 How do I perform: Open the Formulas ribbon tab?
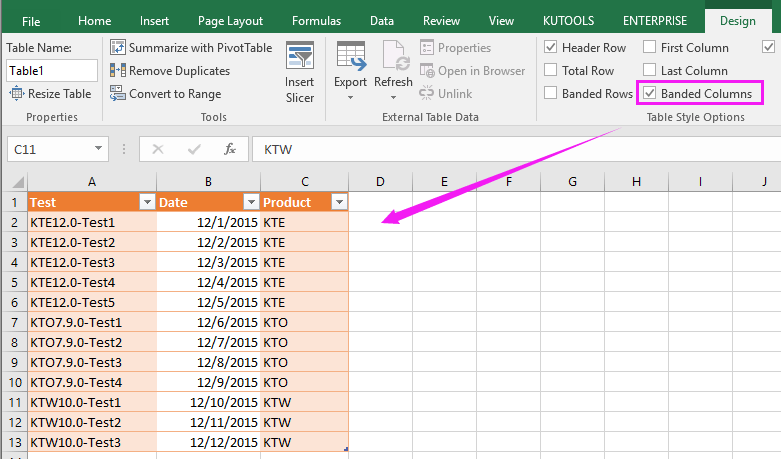(316, 20)
